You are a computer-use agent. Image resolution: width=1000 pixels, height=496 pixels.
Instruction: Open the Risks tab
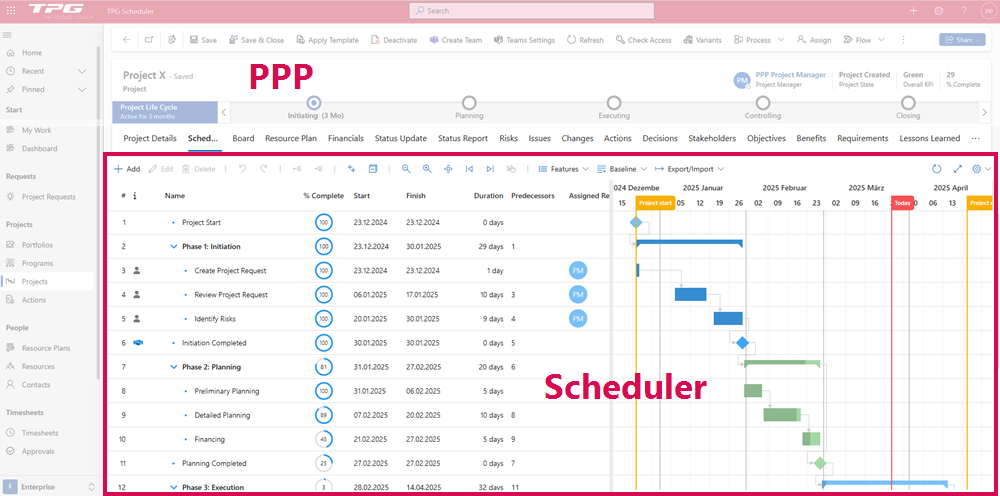(508, 138)
